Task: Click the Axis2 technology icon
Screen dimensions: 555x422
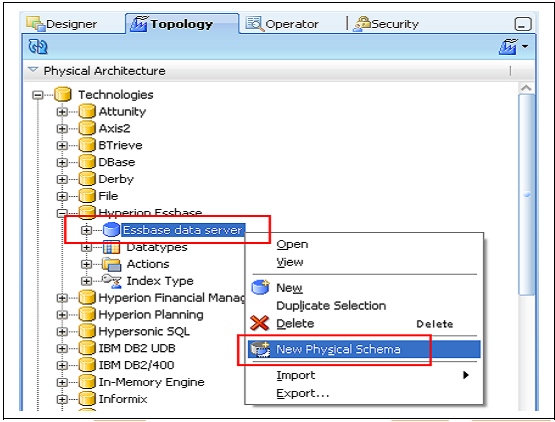Action: point(87,128)
